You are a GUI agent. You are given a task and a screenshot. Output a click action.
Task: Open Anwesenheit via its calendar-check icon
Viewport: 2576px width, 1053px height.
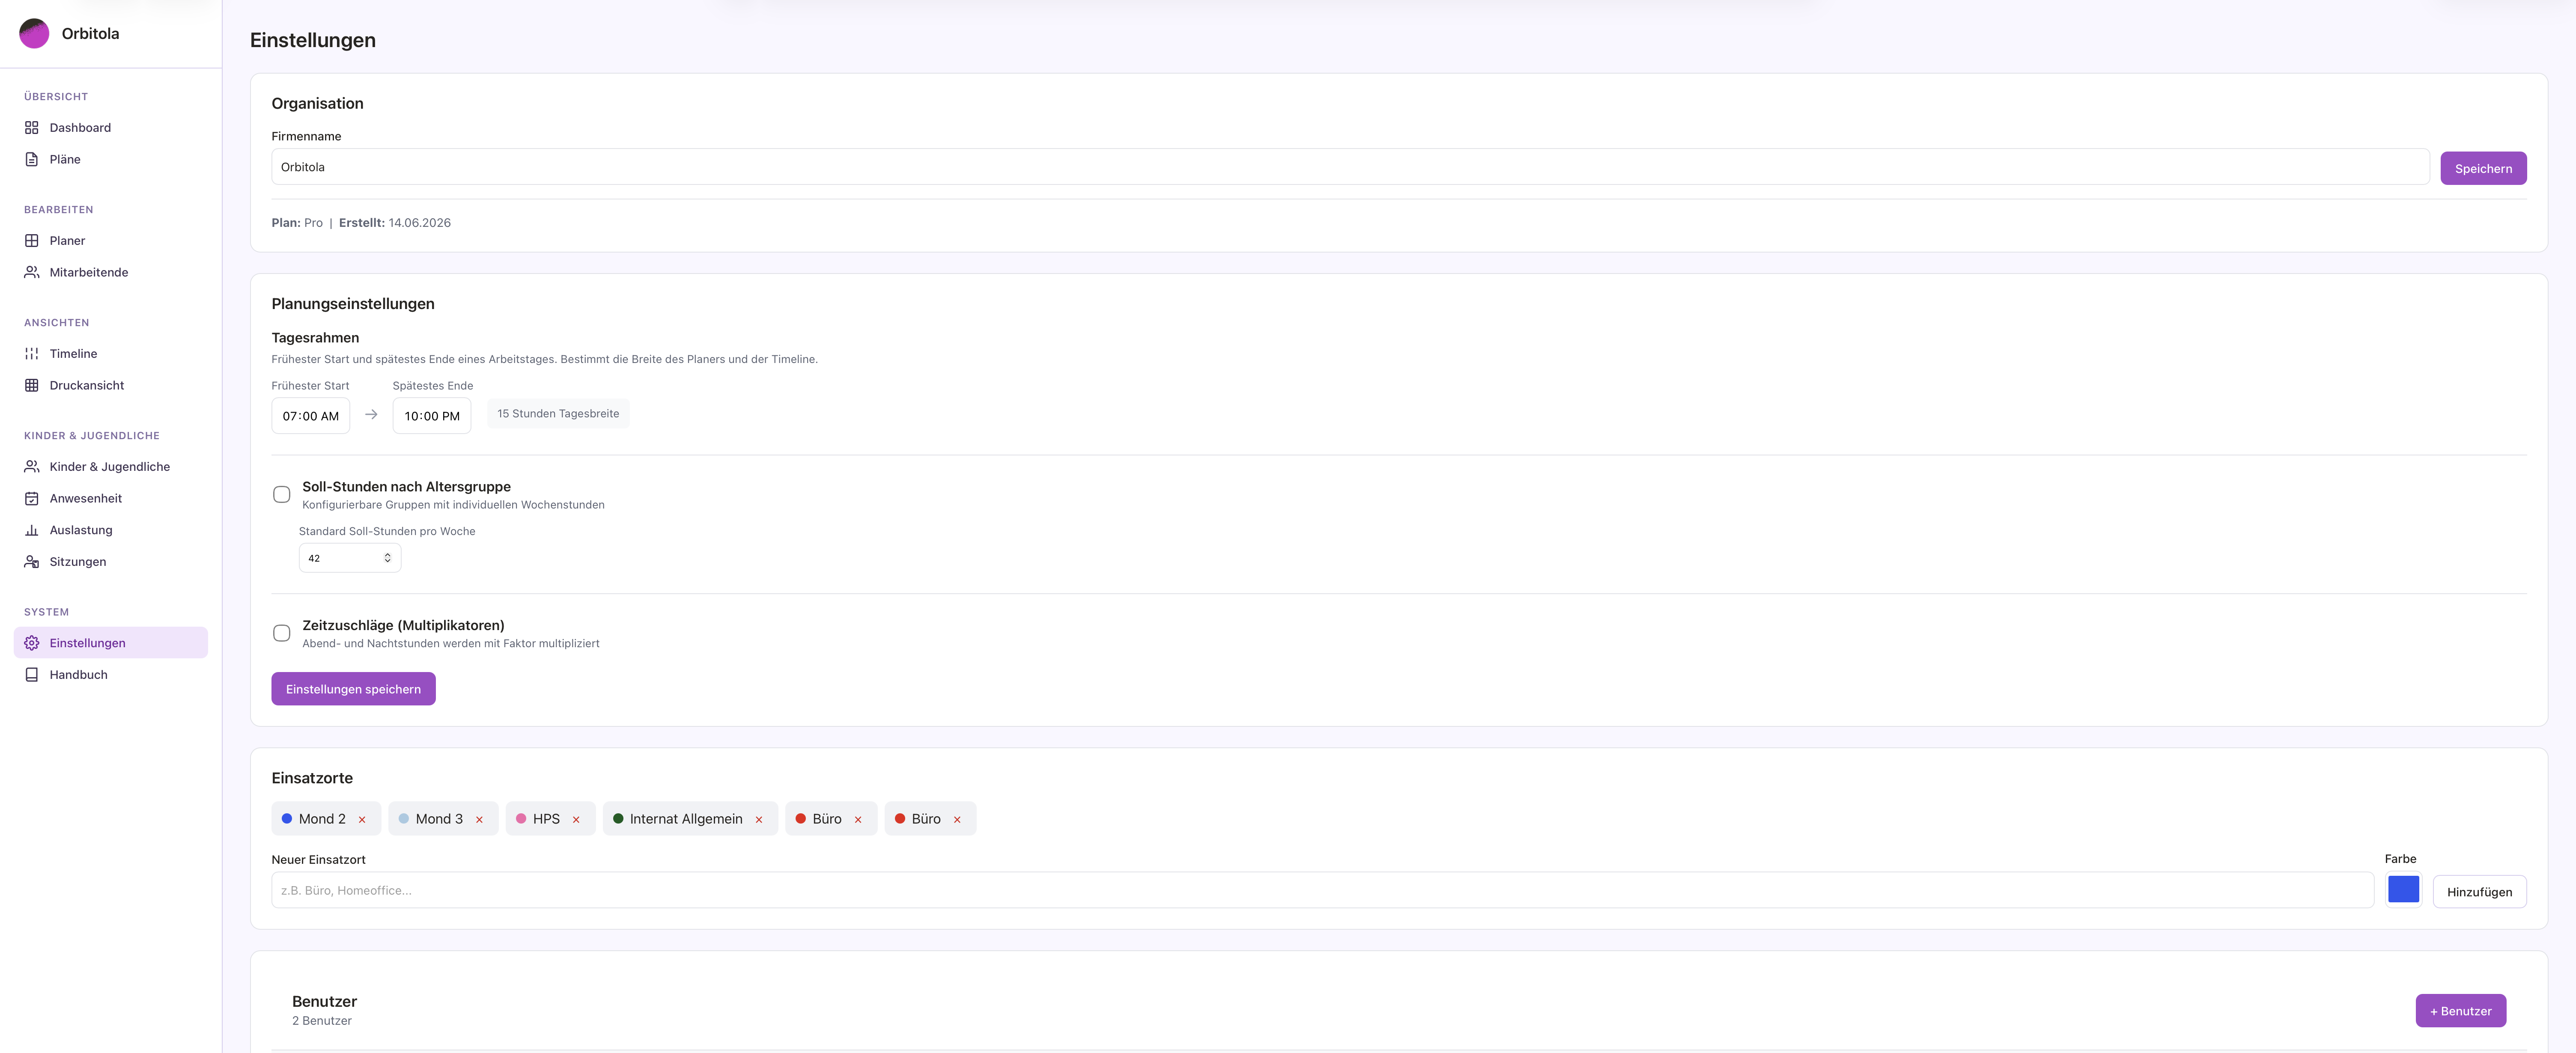[32, 498]
